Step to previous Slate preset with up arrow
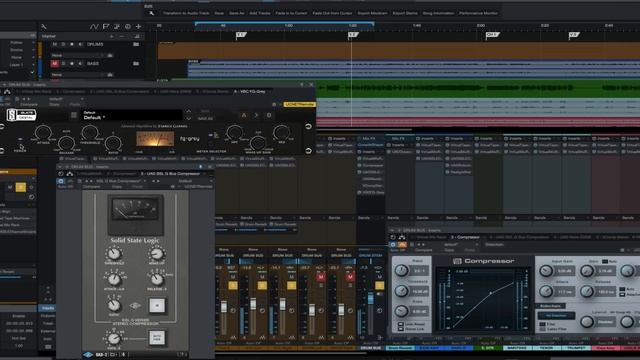The image size is (640, 360). click(x=188, y=111)
